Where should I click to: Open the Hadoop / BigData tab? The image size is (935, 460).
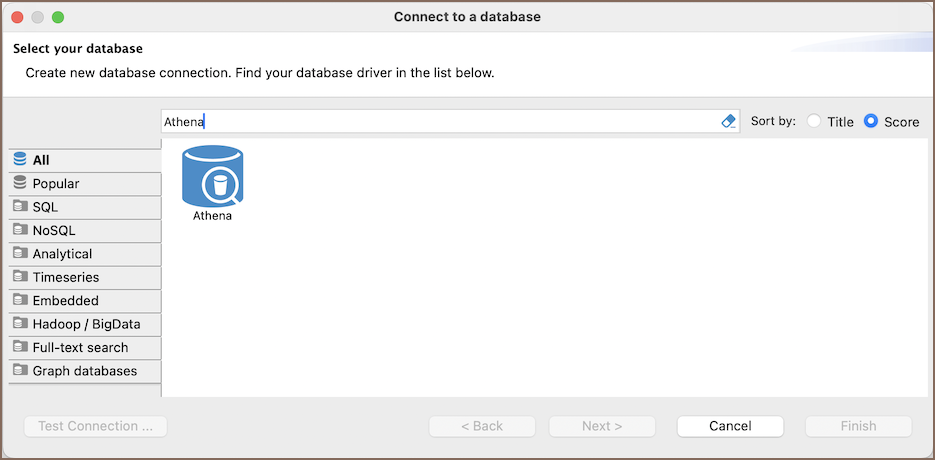click(86, 324)
